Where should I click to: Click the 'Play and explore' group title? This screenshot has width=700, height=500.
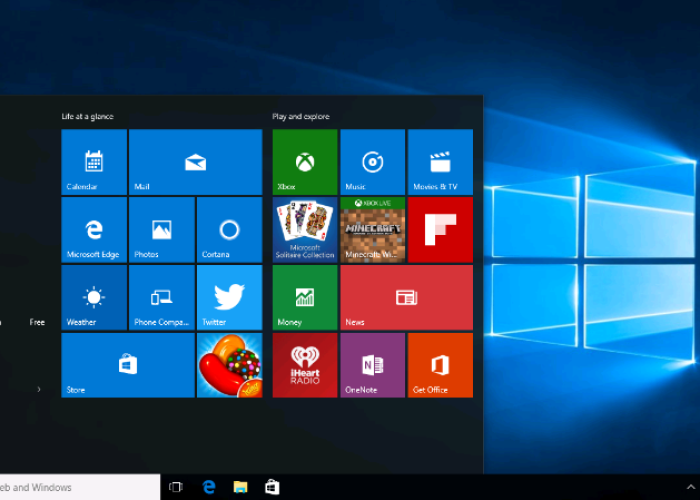[x=301, y=117]
